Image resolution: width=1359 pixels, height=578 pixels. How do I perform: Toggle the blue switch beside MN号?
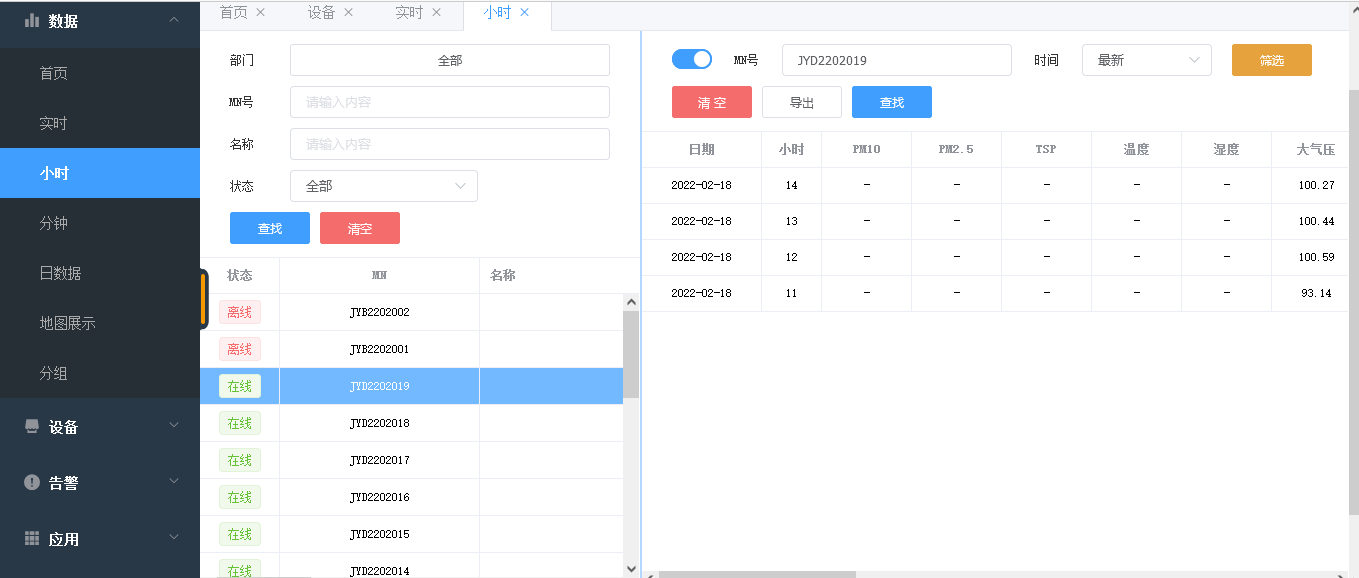click(691, 60)
